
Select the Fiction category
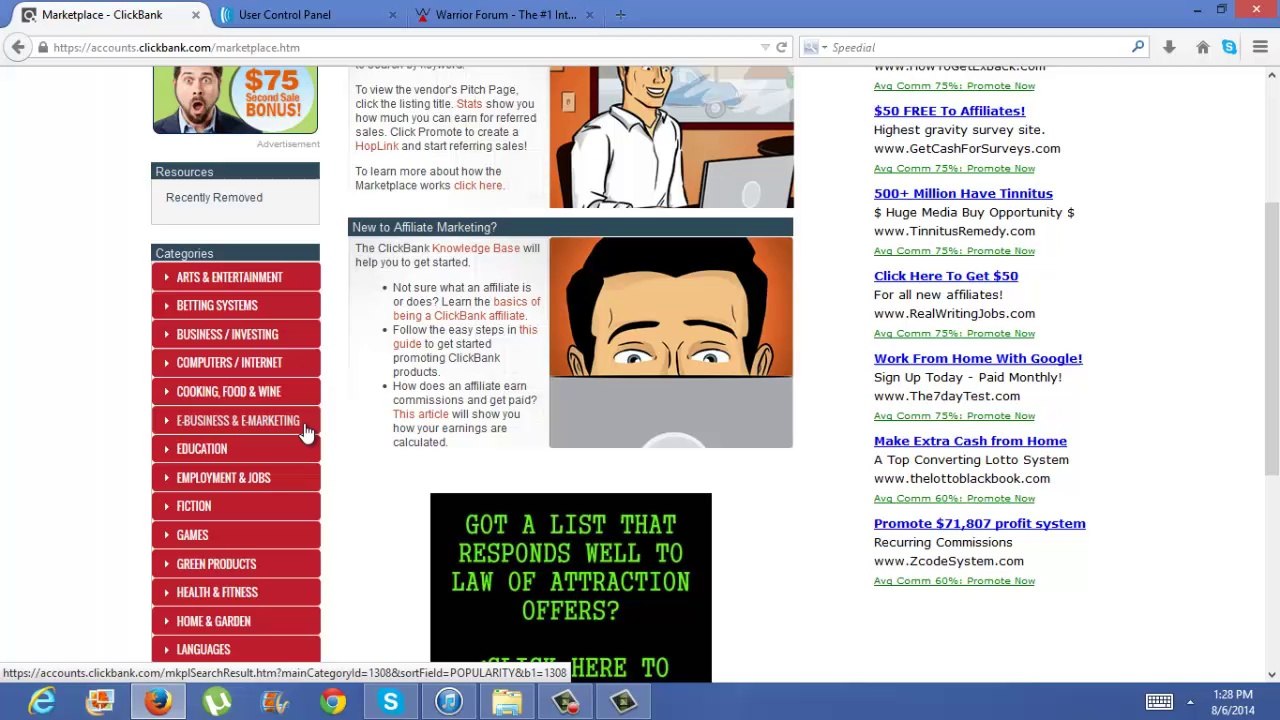pyautogui.click(x=236, y=506)
